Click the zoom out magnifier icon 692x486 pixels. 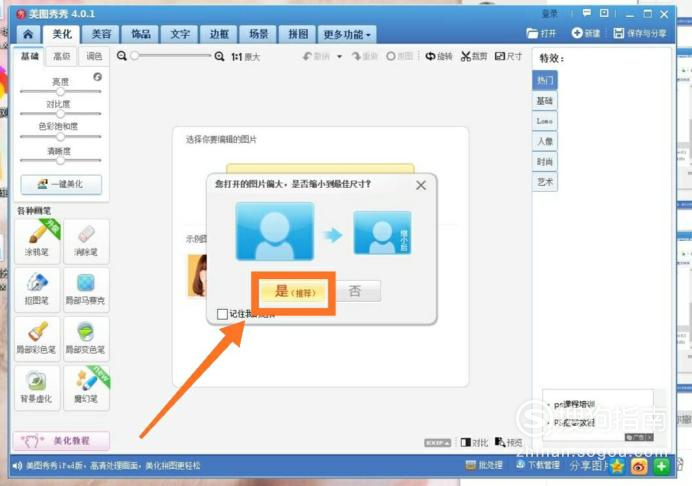click(121, 56)
